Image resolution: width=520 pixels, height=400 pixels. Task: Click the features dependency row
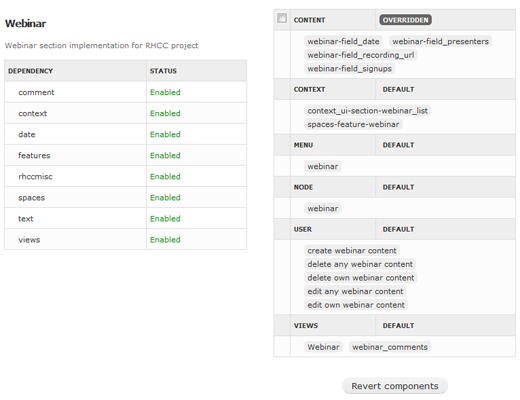point(125,155)
